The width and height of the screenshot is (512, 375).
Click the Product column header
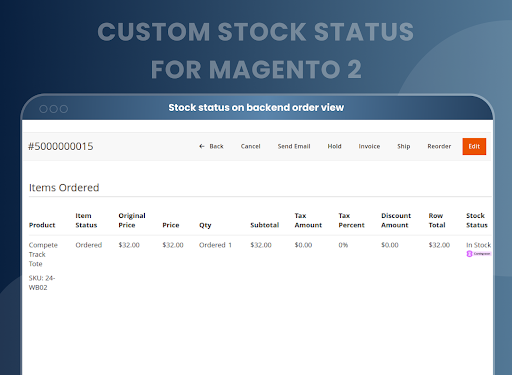(x=42, y=225)
